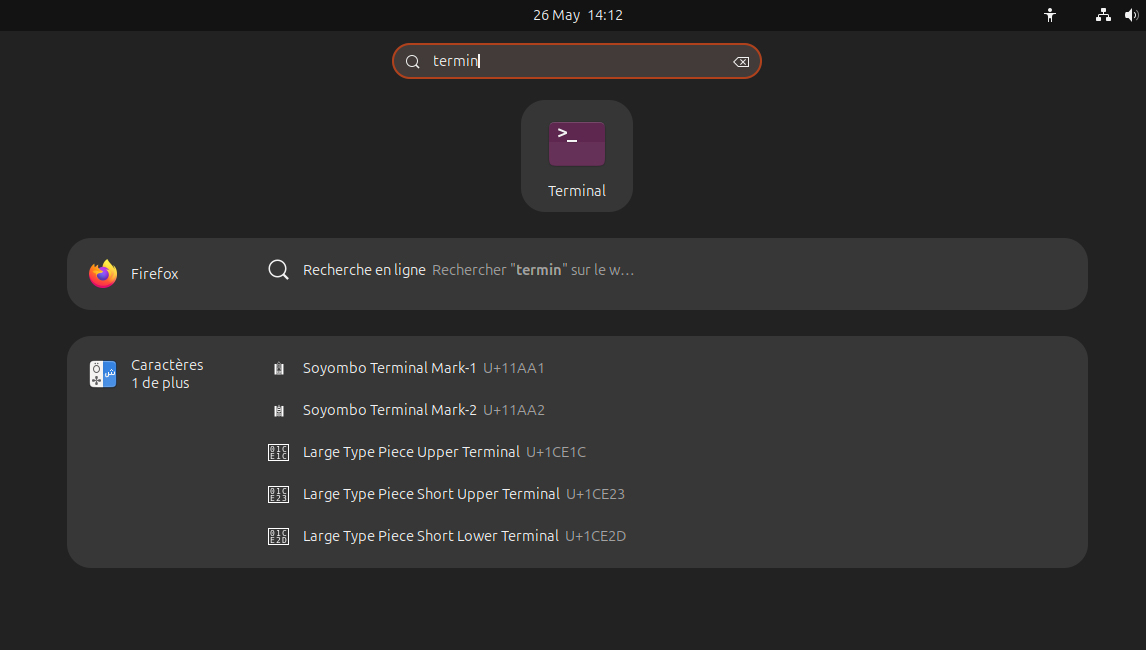
Task: Select the U+1CE2D character glyph icon
Action: 278,537
